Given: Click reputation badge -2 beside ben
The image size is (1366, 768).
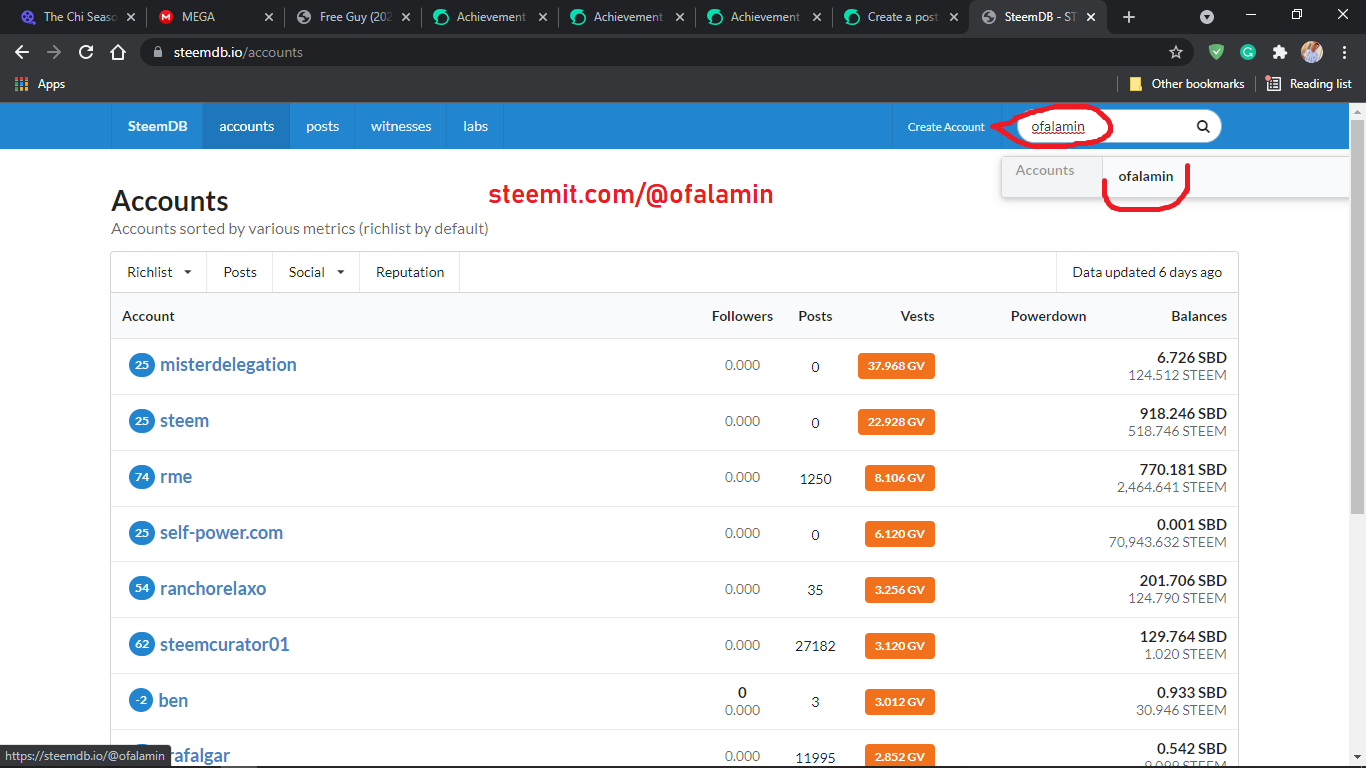Looking at the screenshot, I should point(142,701).
